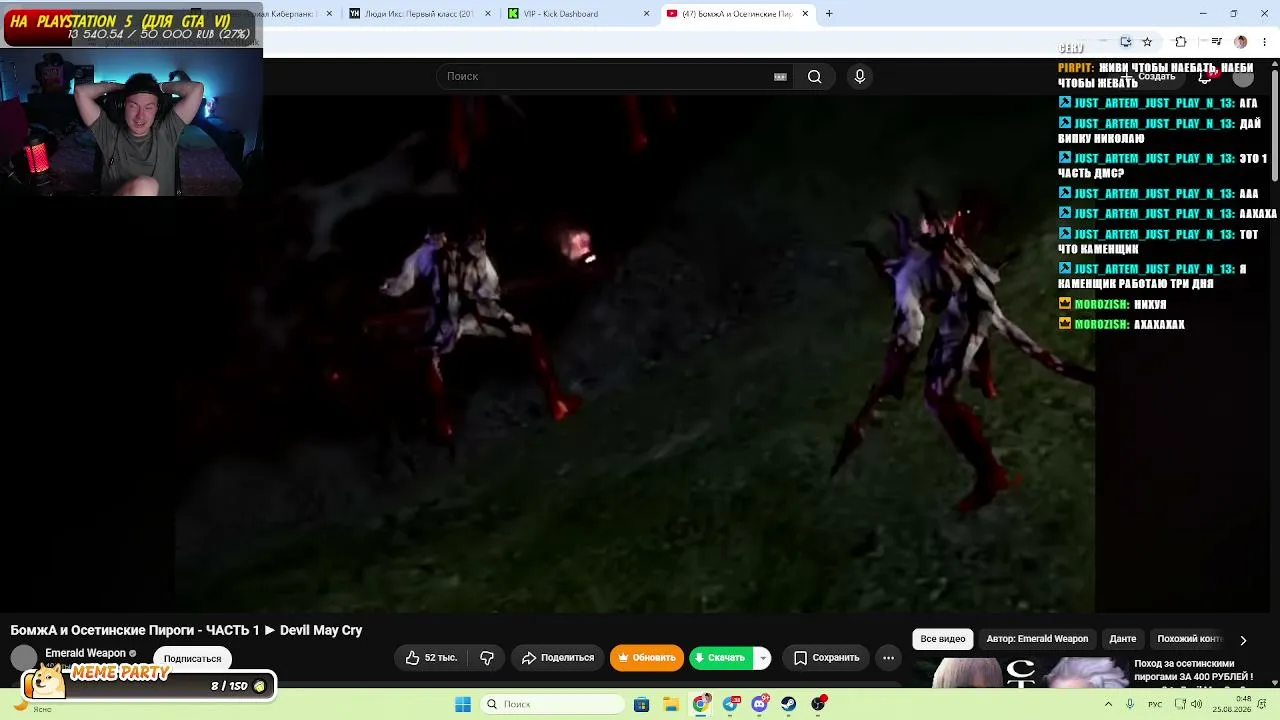Close the VIP - Kick Dashboard tab
1280x720 pixels.
point(646,14)
